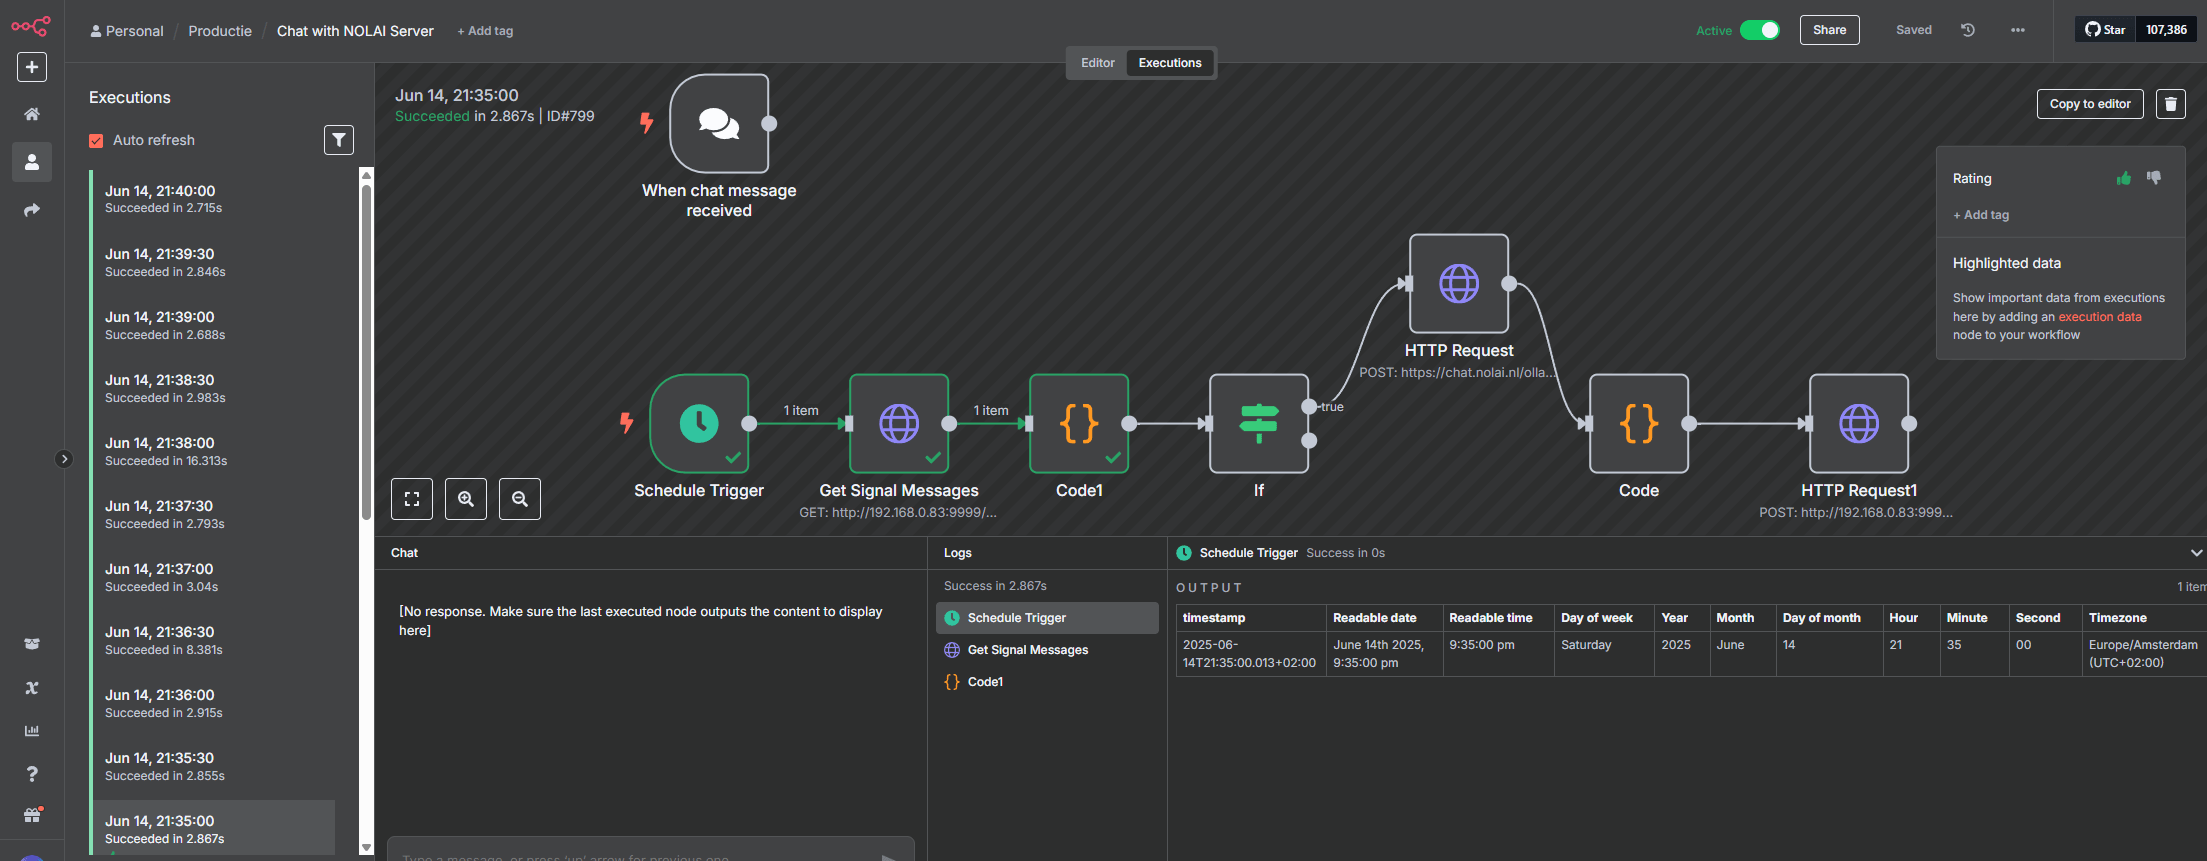
Task: Select the Schedule Trigger node
Action: tap(699, 423)
